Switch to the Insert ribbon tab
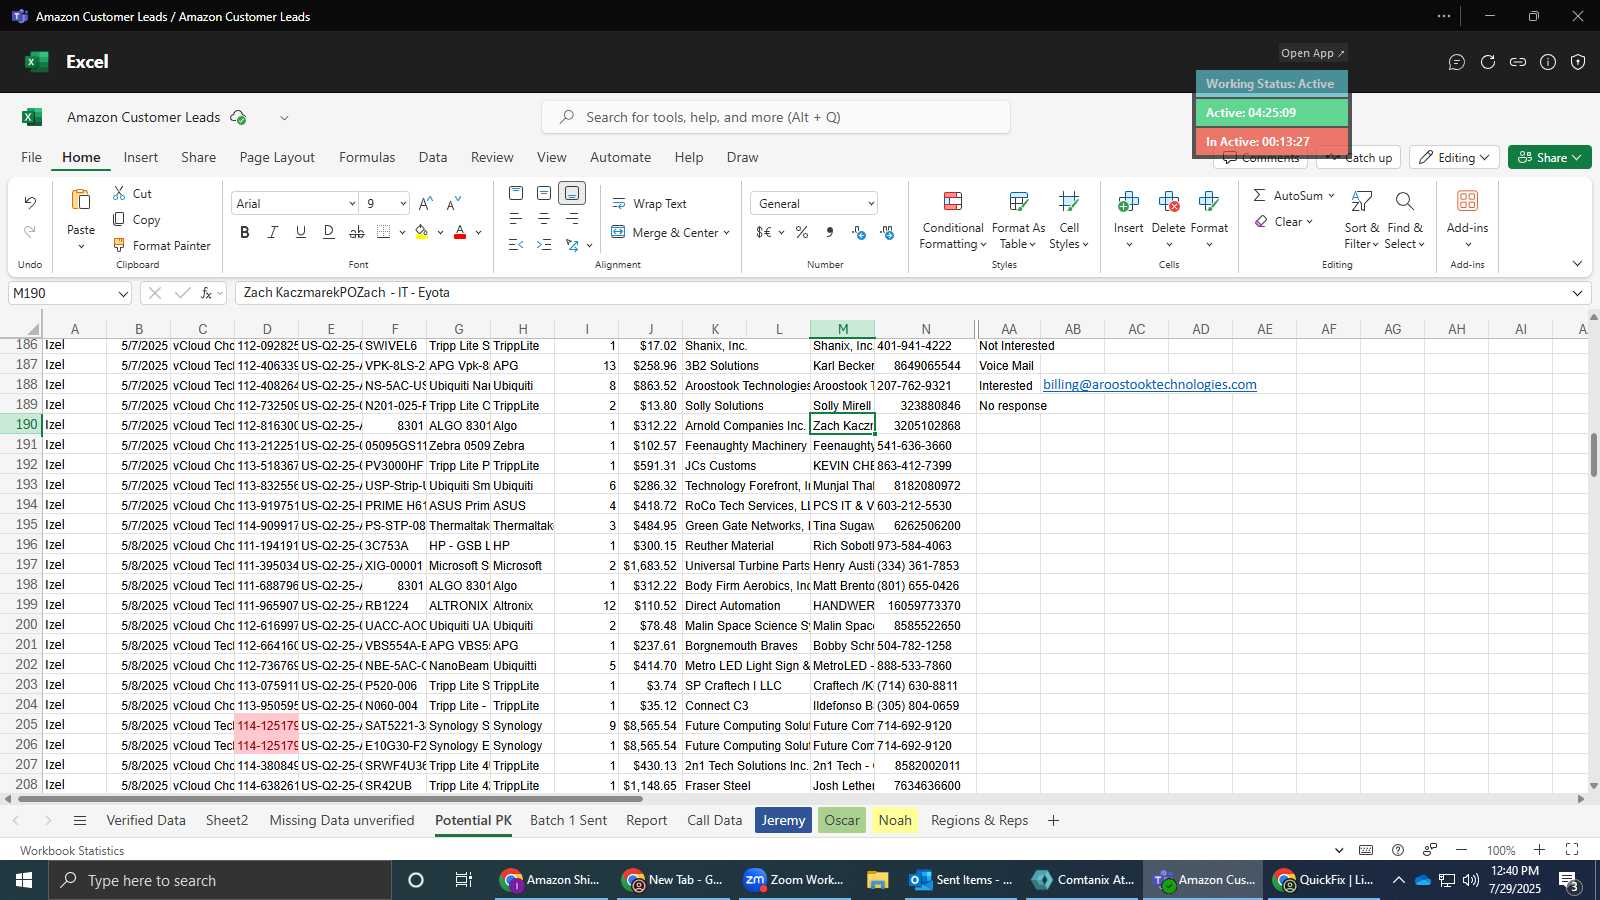Viewport: 1600px width, 900px height. pos(141,157)
